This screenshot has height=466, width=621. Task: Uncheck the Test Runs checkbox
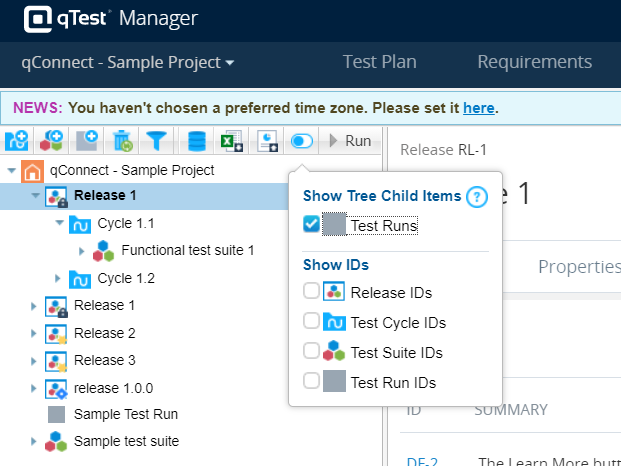pos(311,224)
